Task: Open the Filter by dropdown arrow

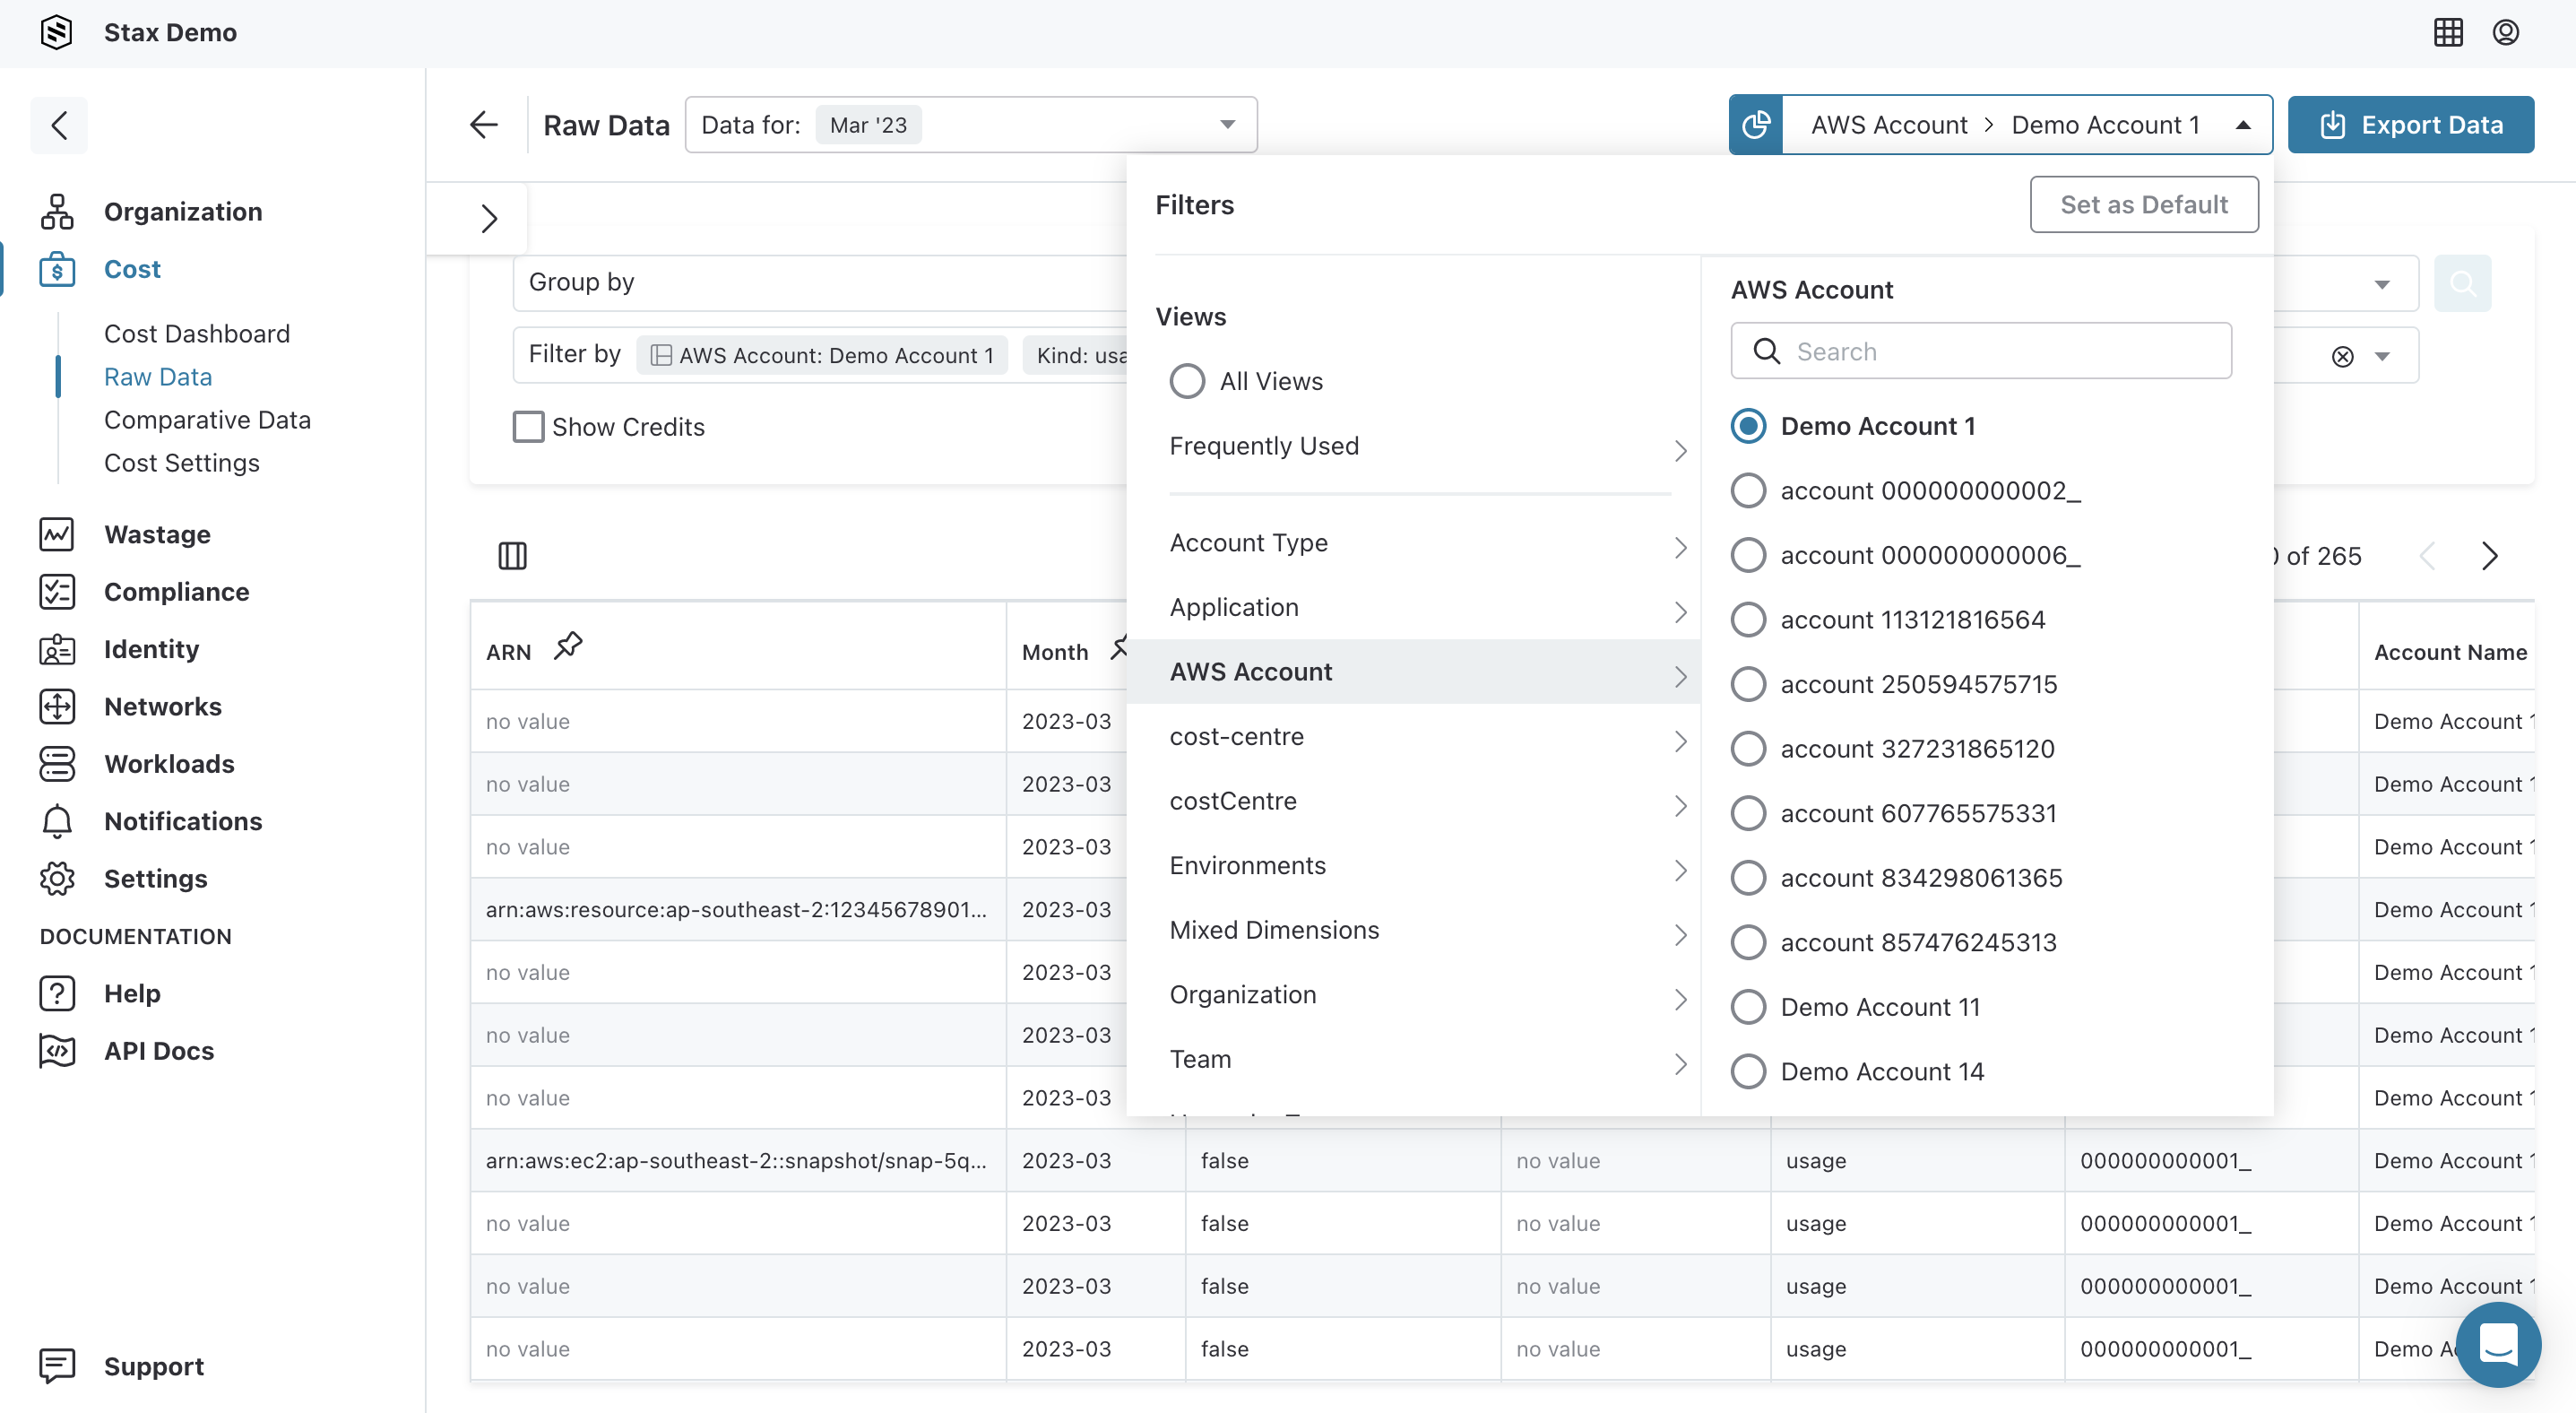Action: [x=2382, y=357]
